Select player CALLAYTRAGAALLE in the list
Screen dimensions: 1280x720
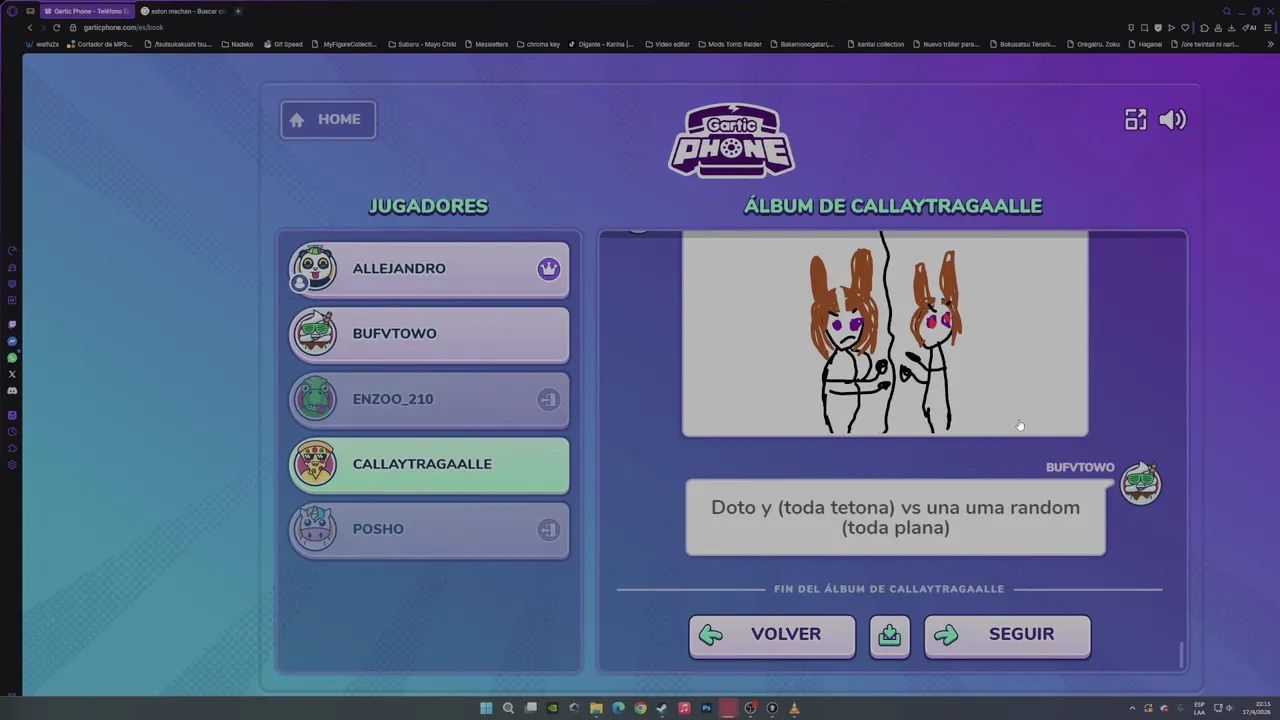tap(429, 464)
